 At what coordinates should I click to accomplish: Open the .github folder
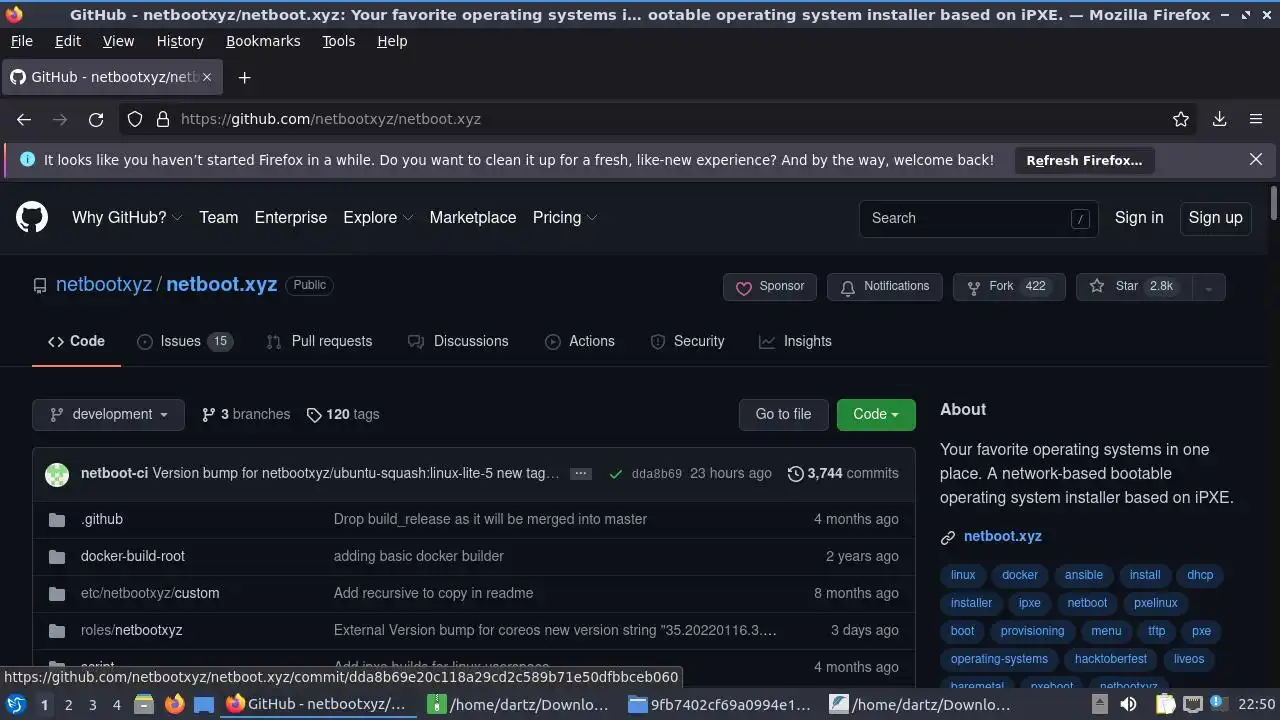pyautogui.click(x=102, y=519)
